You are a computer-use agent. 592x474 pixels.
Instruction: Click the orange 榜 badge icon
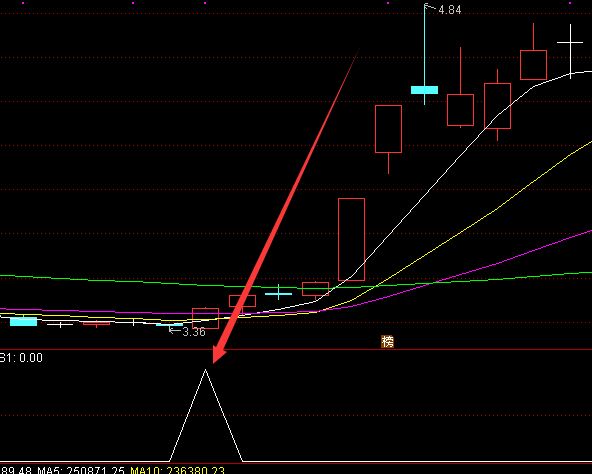pos(387,341)
